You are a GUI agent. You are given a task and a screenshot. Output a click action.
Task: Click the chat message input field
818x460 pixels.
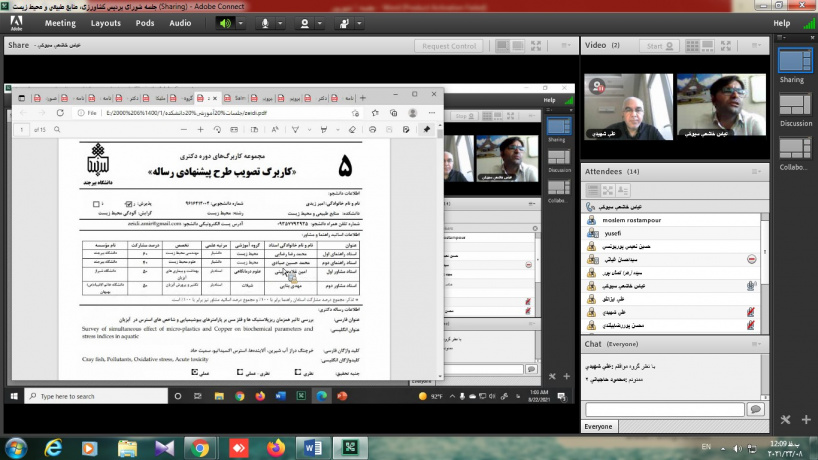pyautogui.click(x=664, y=409)
